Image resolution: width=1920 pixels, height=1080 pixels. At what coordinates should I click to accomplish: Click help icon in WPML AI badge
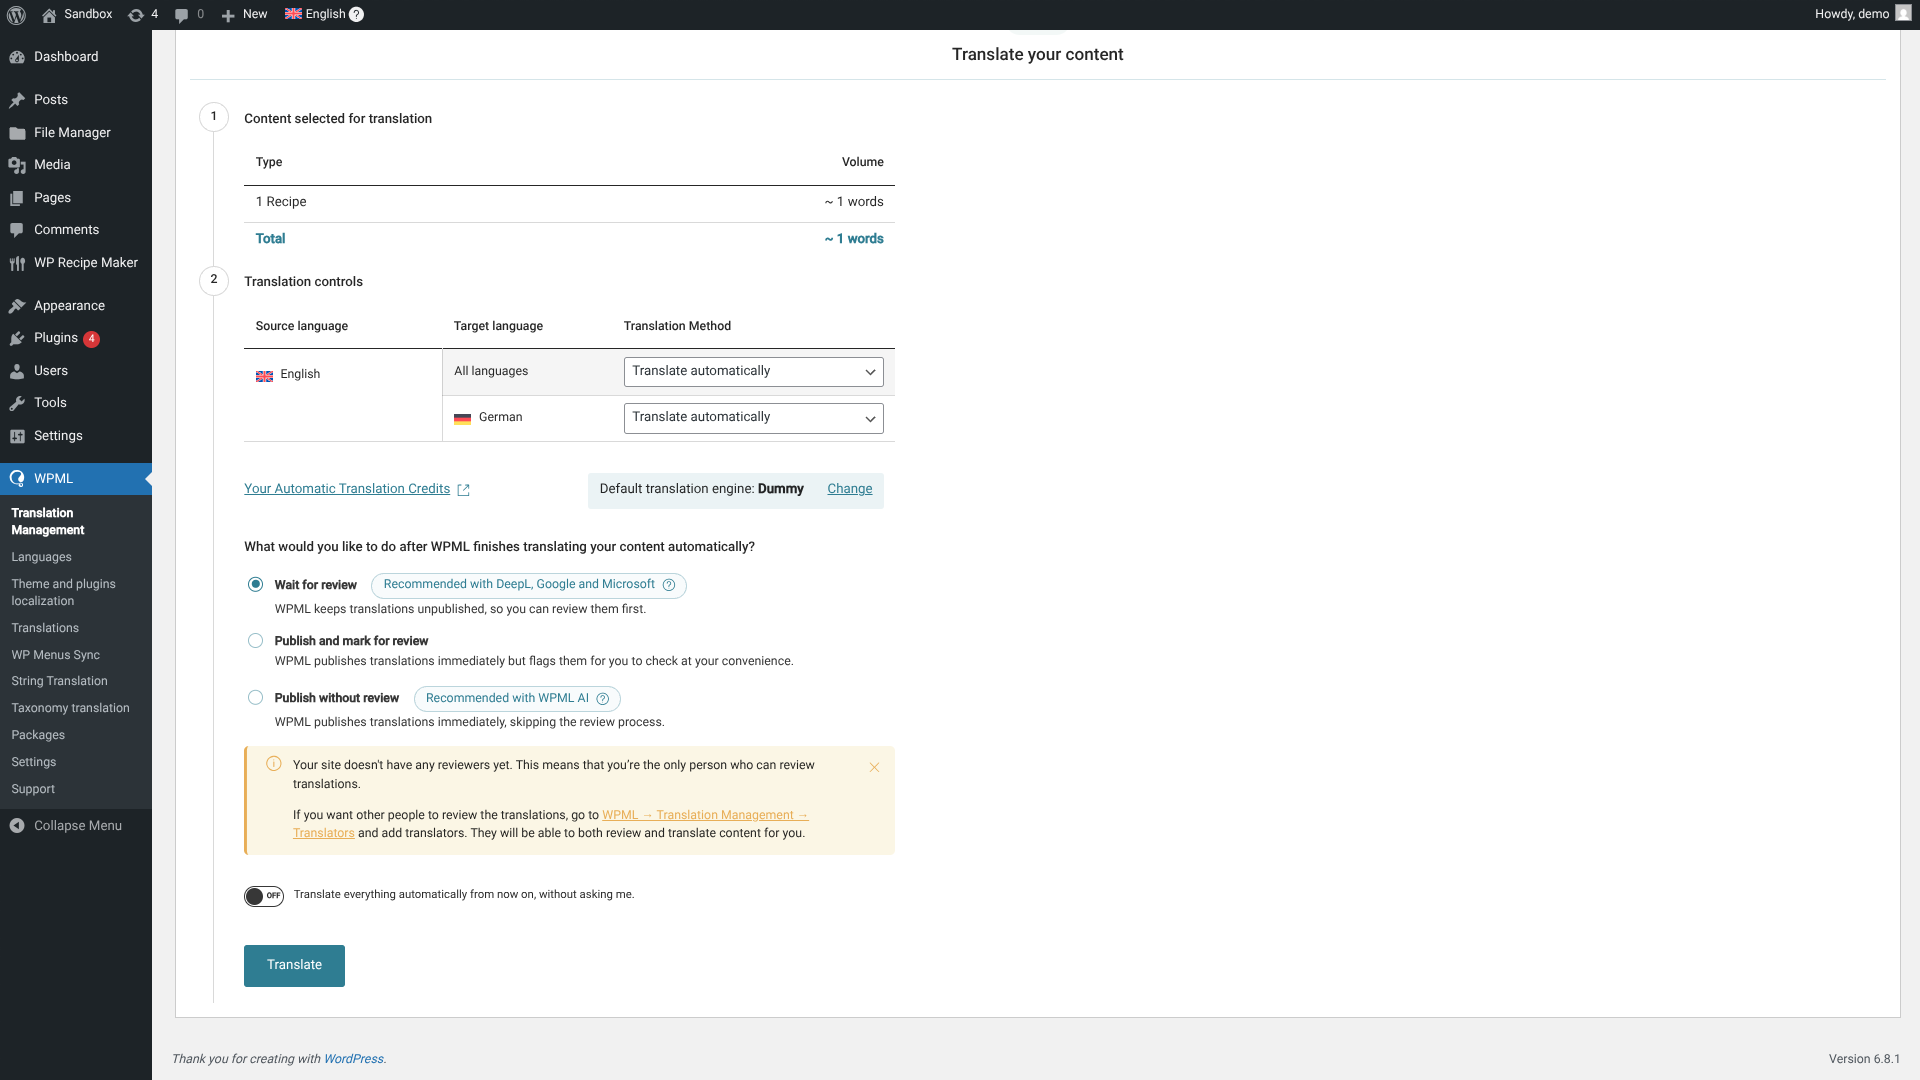pyautogui.click(x=603, y=699)
